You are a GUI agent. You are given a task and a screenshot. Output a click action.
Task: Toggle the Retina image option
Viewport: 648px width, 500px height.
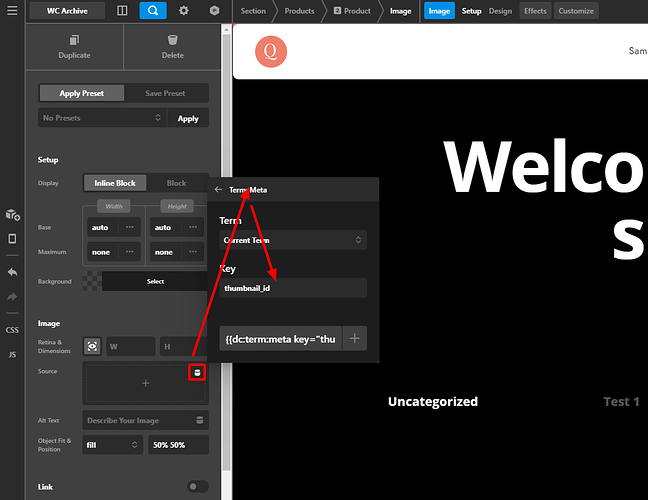tap(92, 346)
